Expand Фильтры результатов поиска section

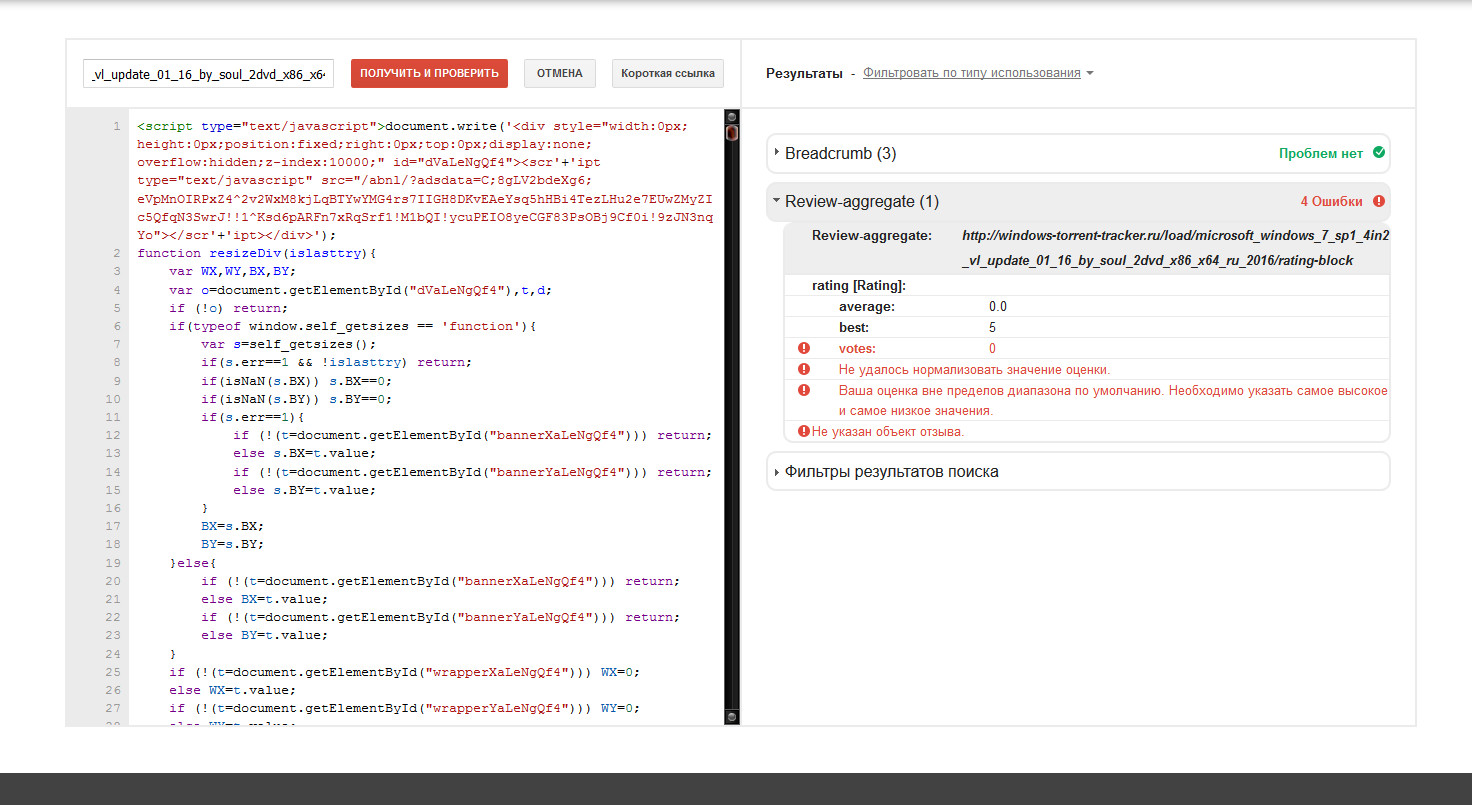tap(1078, 471)
